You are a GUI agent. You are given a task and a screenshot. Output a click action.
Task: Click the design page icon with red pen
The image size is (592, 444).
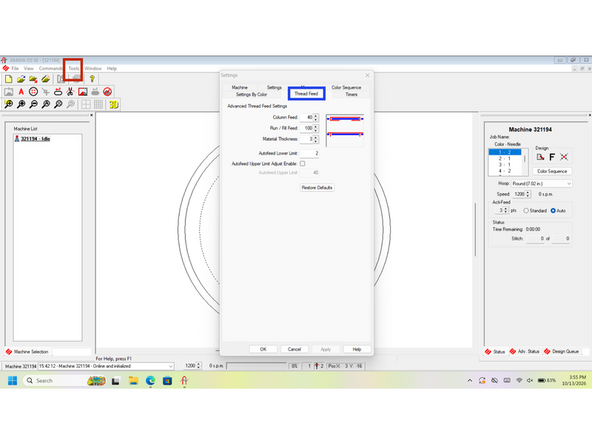tap(540, 157)
